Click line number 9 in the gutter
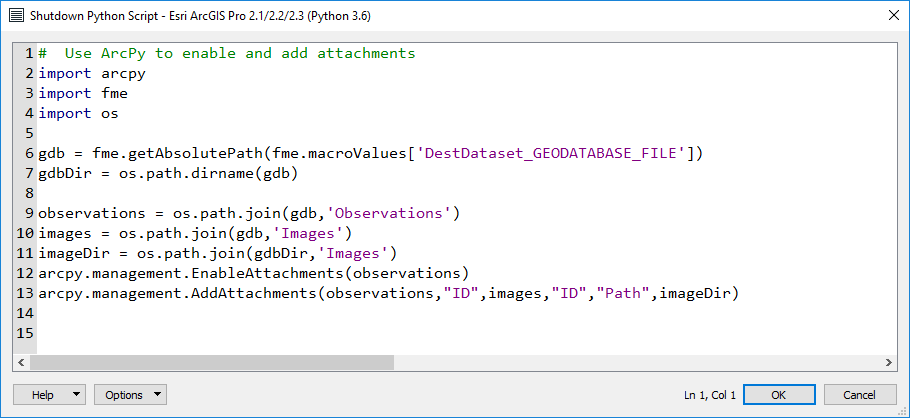This screenshot has width=910, height=418. coord(30,213)
